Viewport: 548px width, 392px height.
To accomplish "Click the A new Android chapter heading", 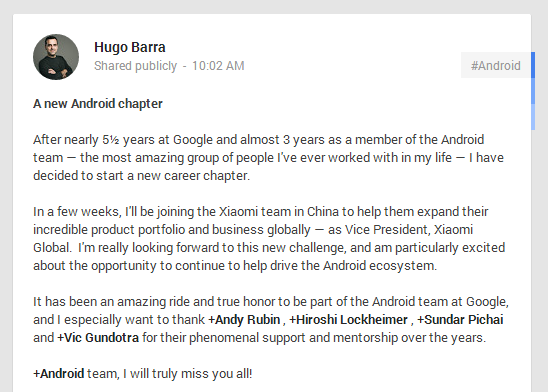I will click(x=98, y=104).
